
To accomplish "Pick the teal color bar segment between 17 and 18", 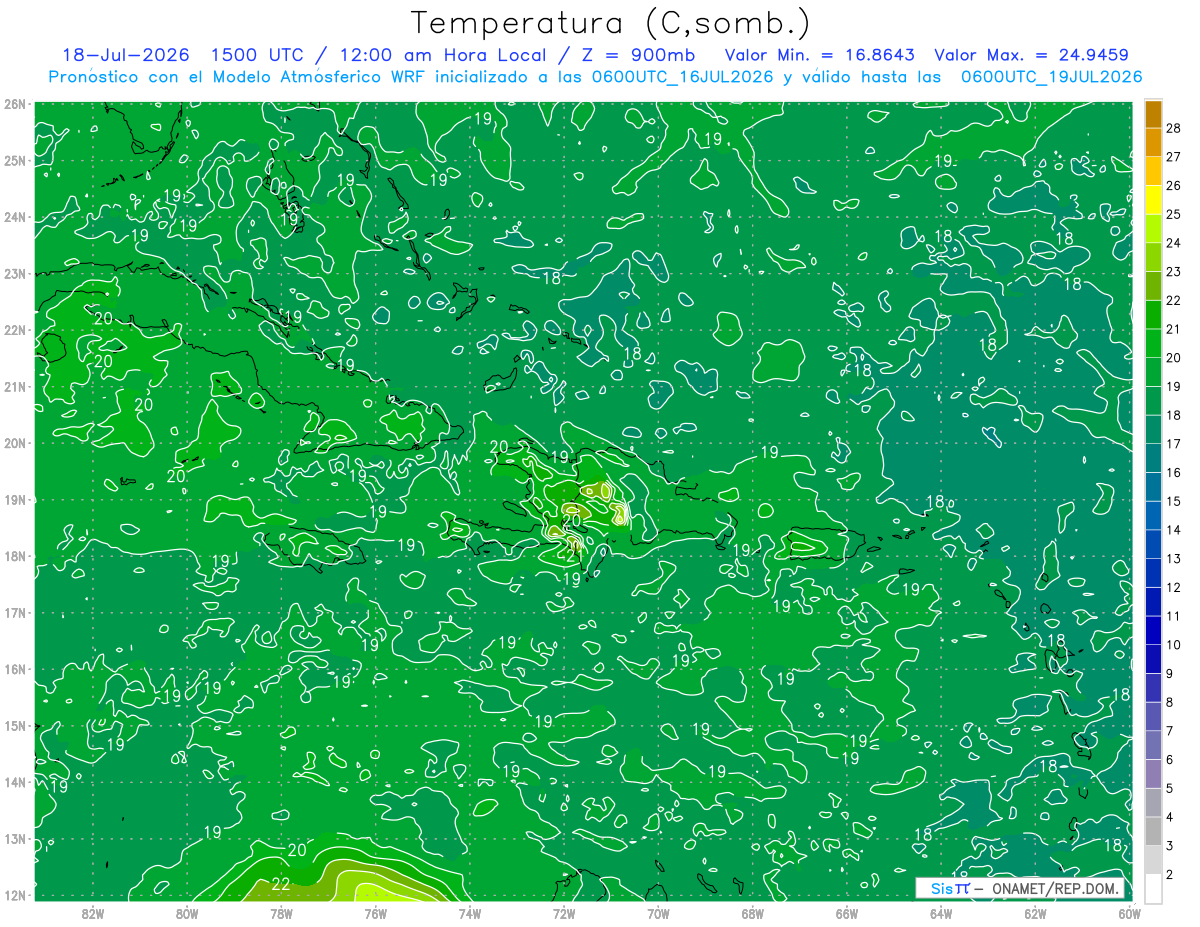I will click(1154, 429).
